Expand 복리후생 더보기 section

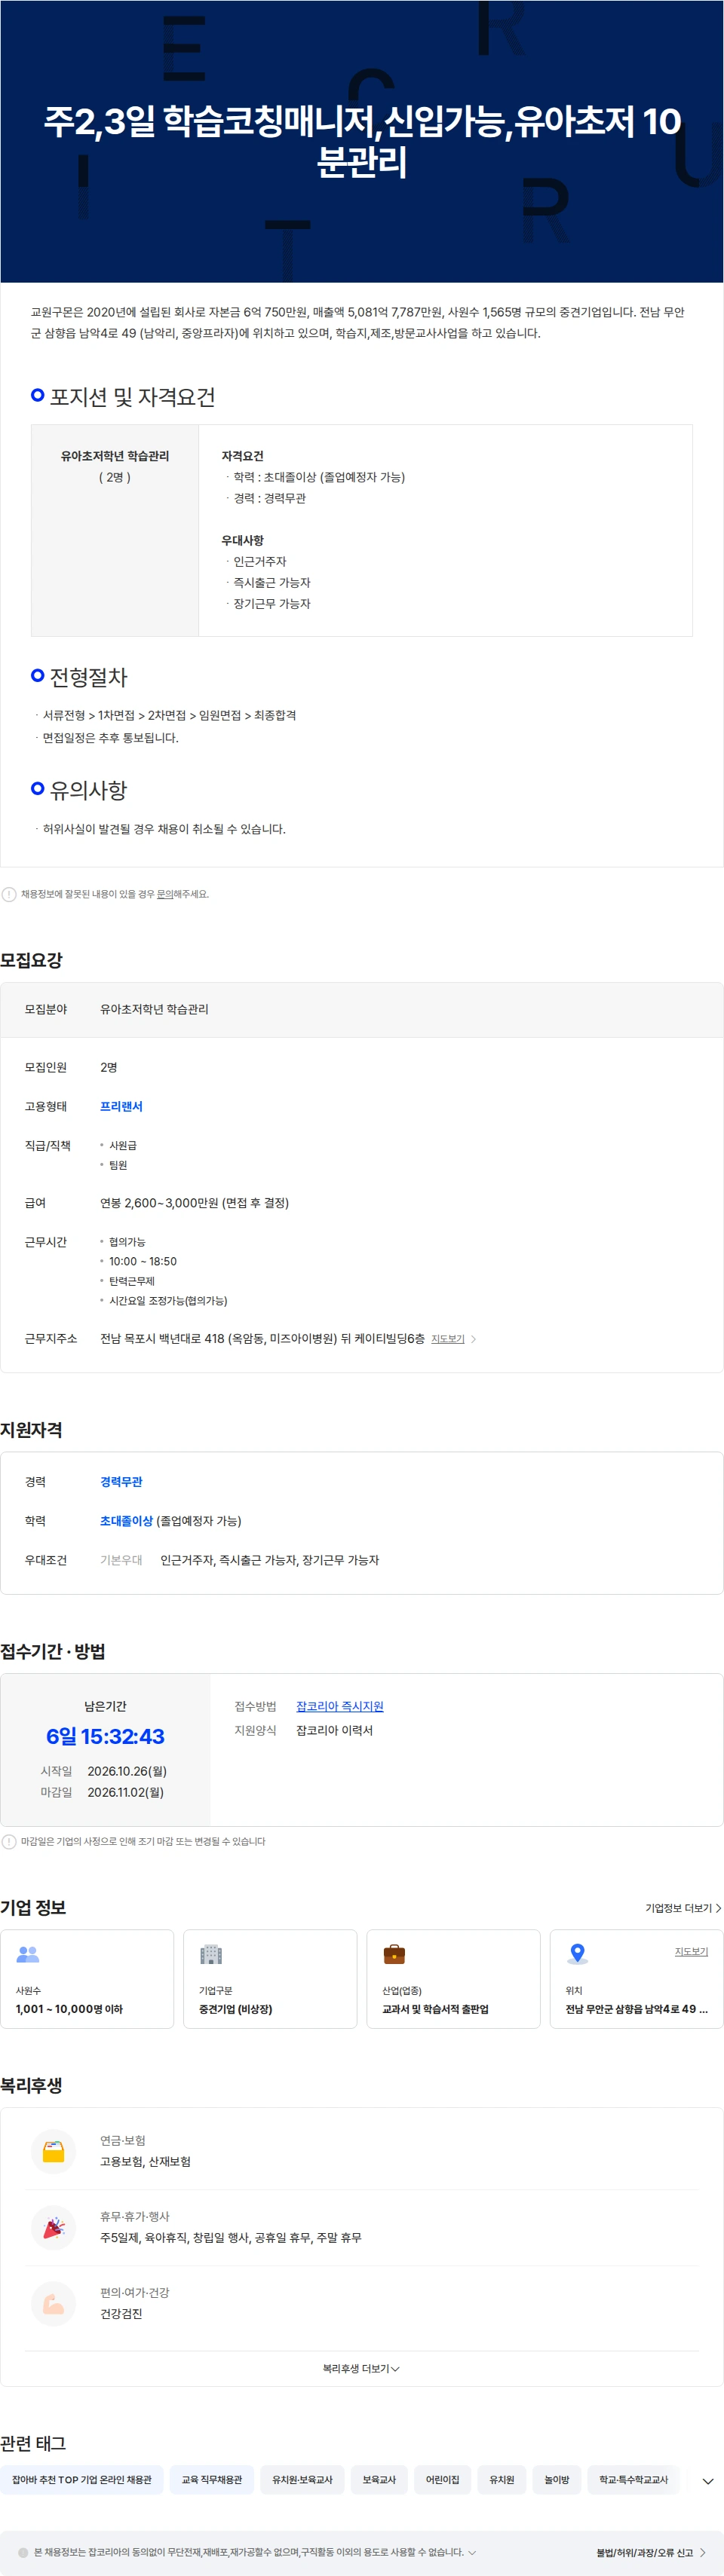tap(361, 2368)
